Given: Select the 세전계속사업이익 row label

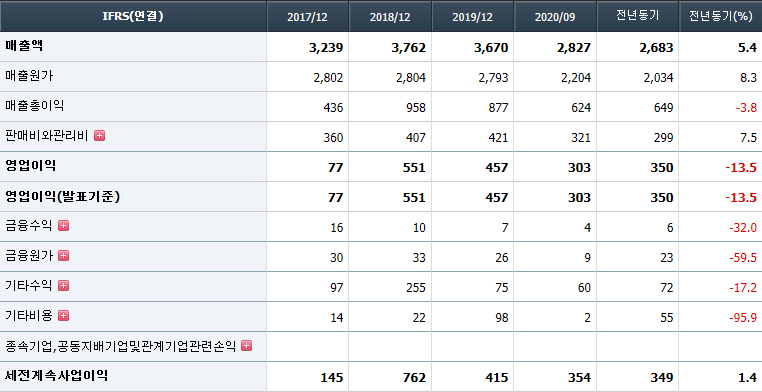Looking at the screenshot, I should (x=56, y=375).
